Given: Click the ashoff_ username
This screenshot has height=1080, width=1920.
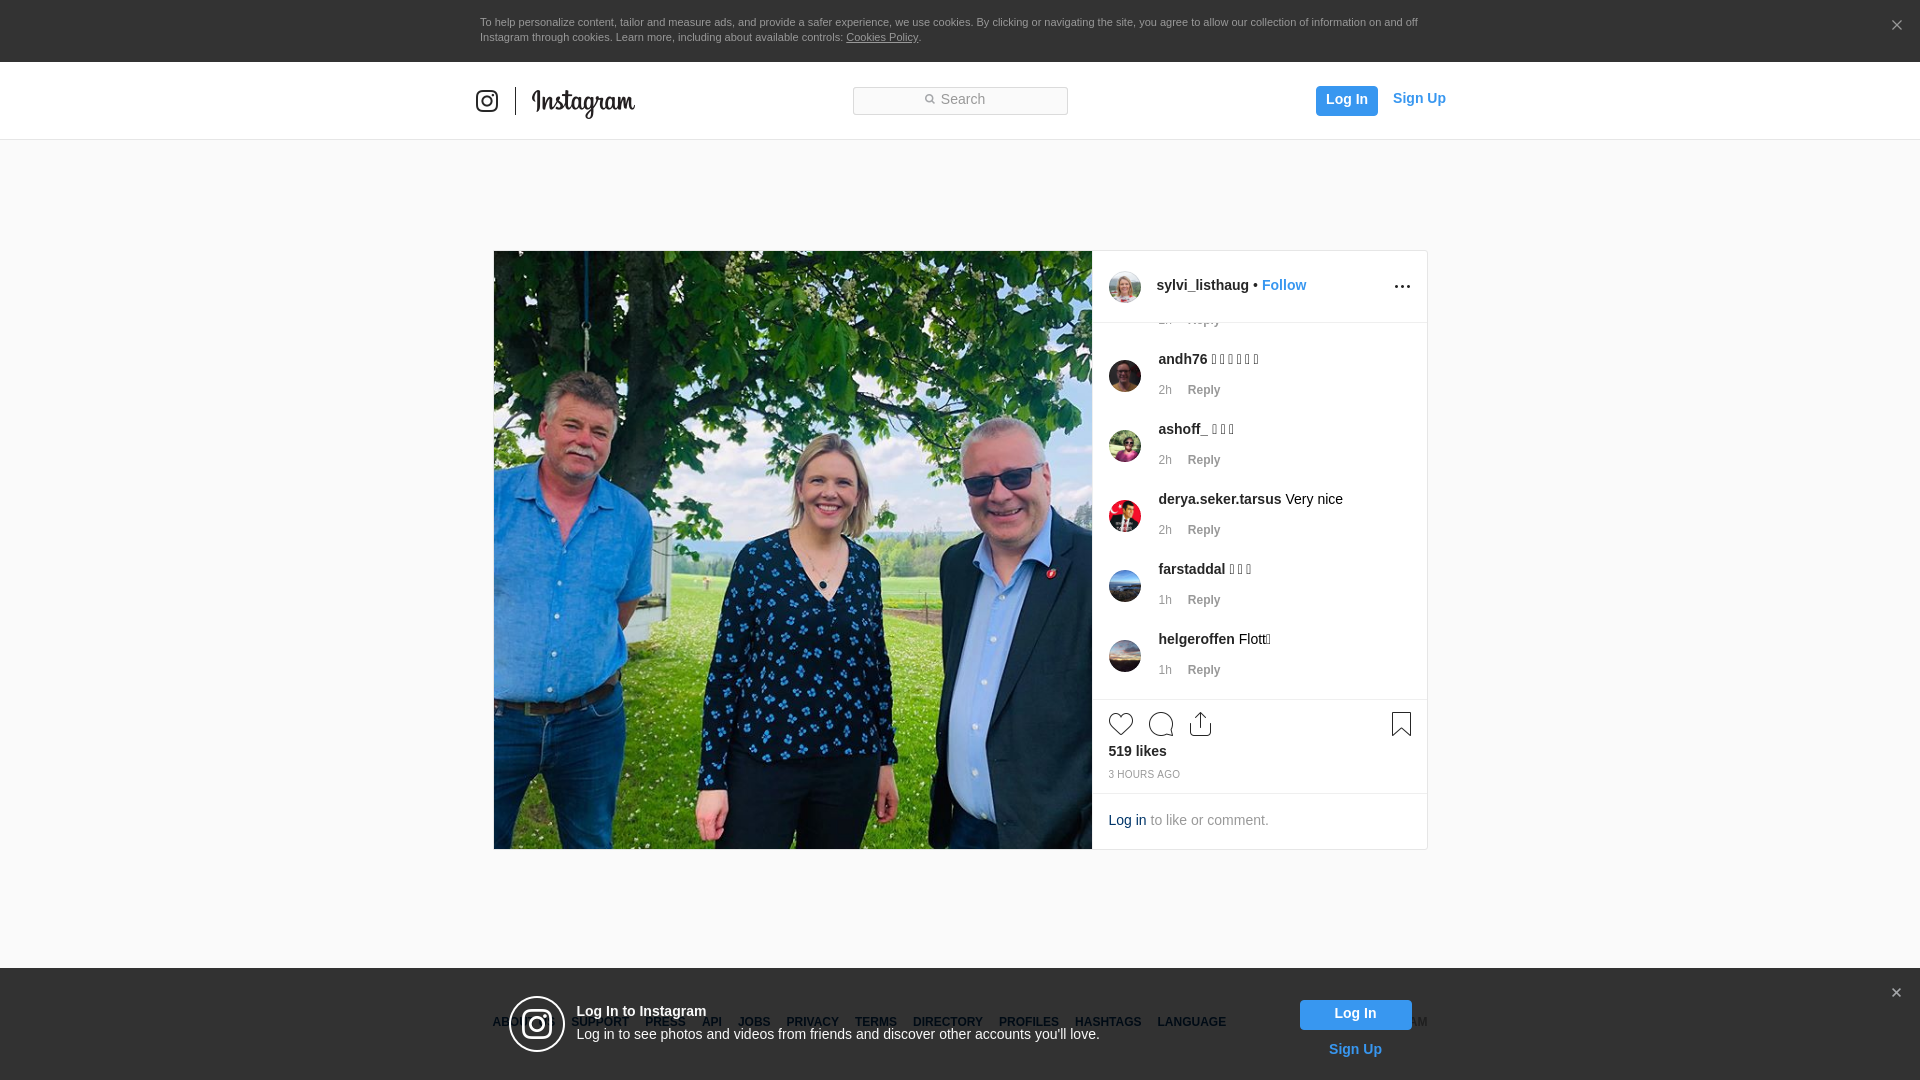Looking at the screenshot, I should [1183, 429].
